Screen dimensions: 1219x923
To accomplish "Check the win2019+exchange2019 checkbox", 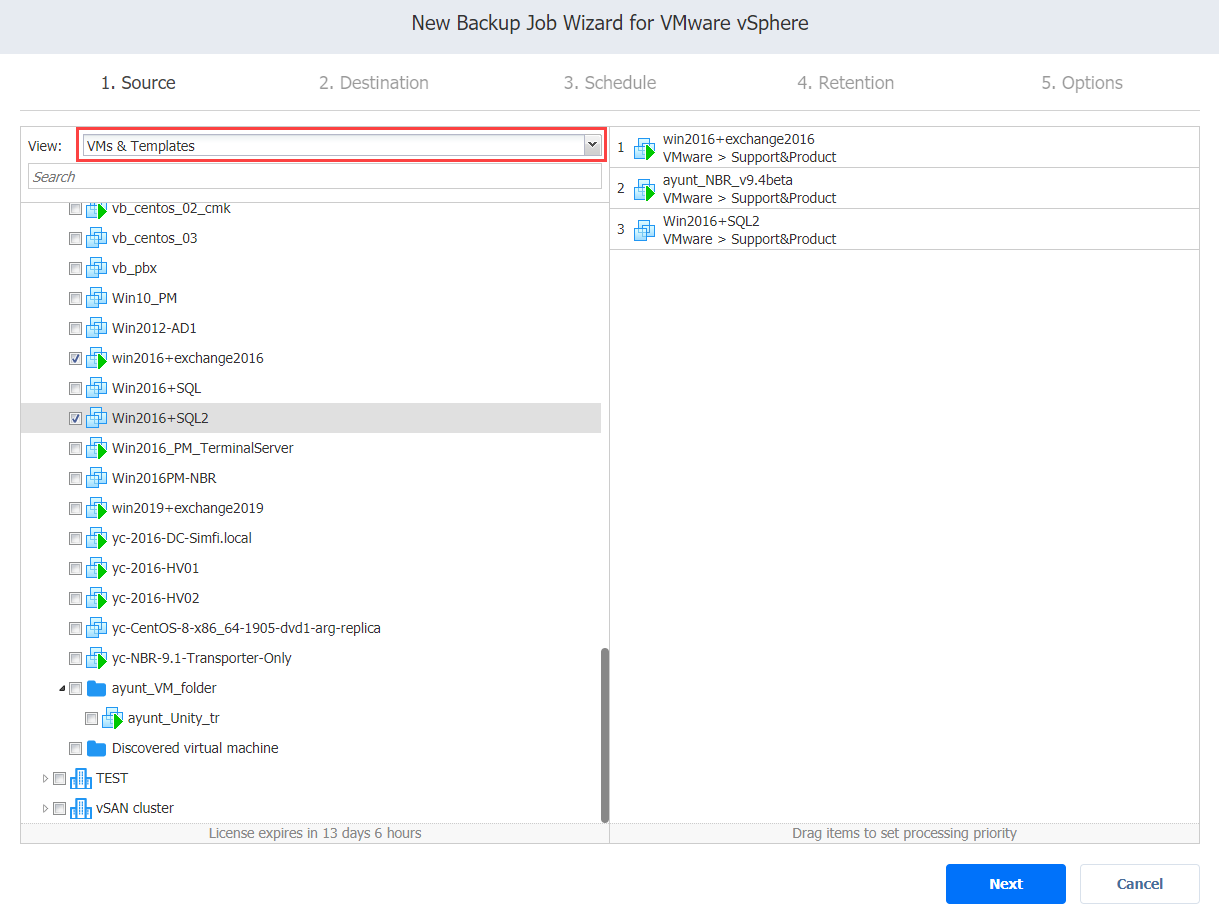I will point(75,508).
